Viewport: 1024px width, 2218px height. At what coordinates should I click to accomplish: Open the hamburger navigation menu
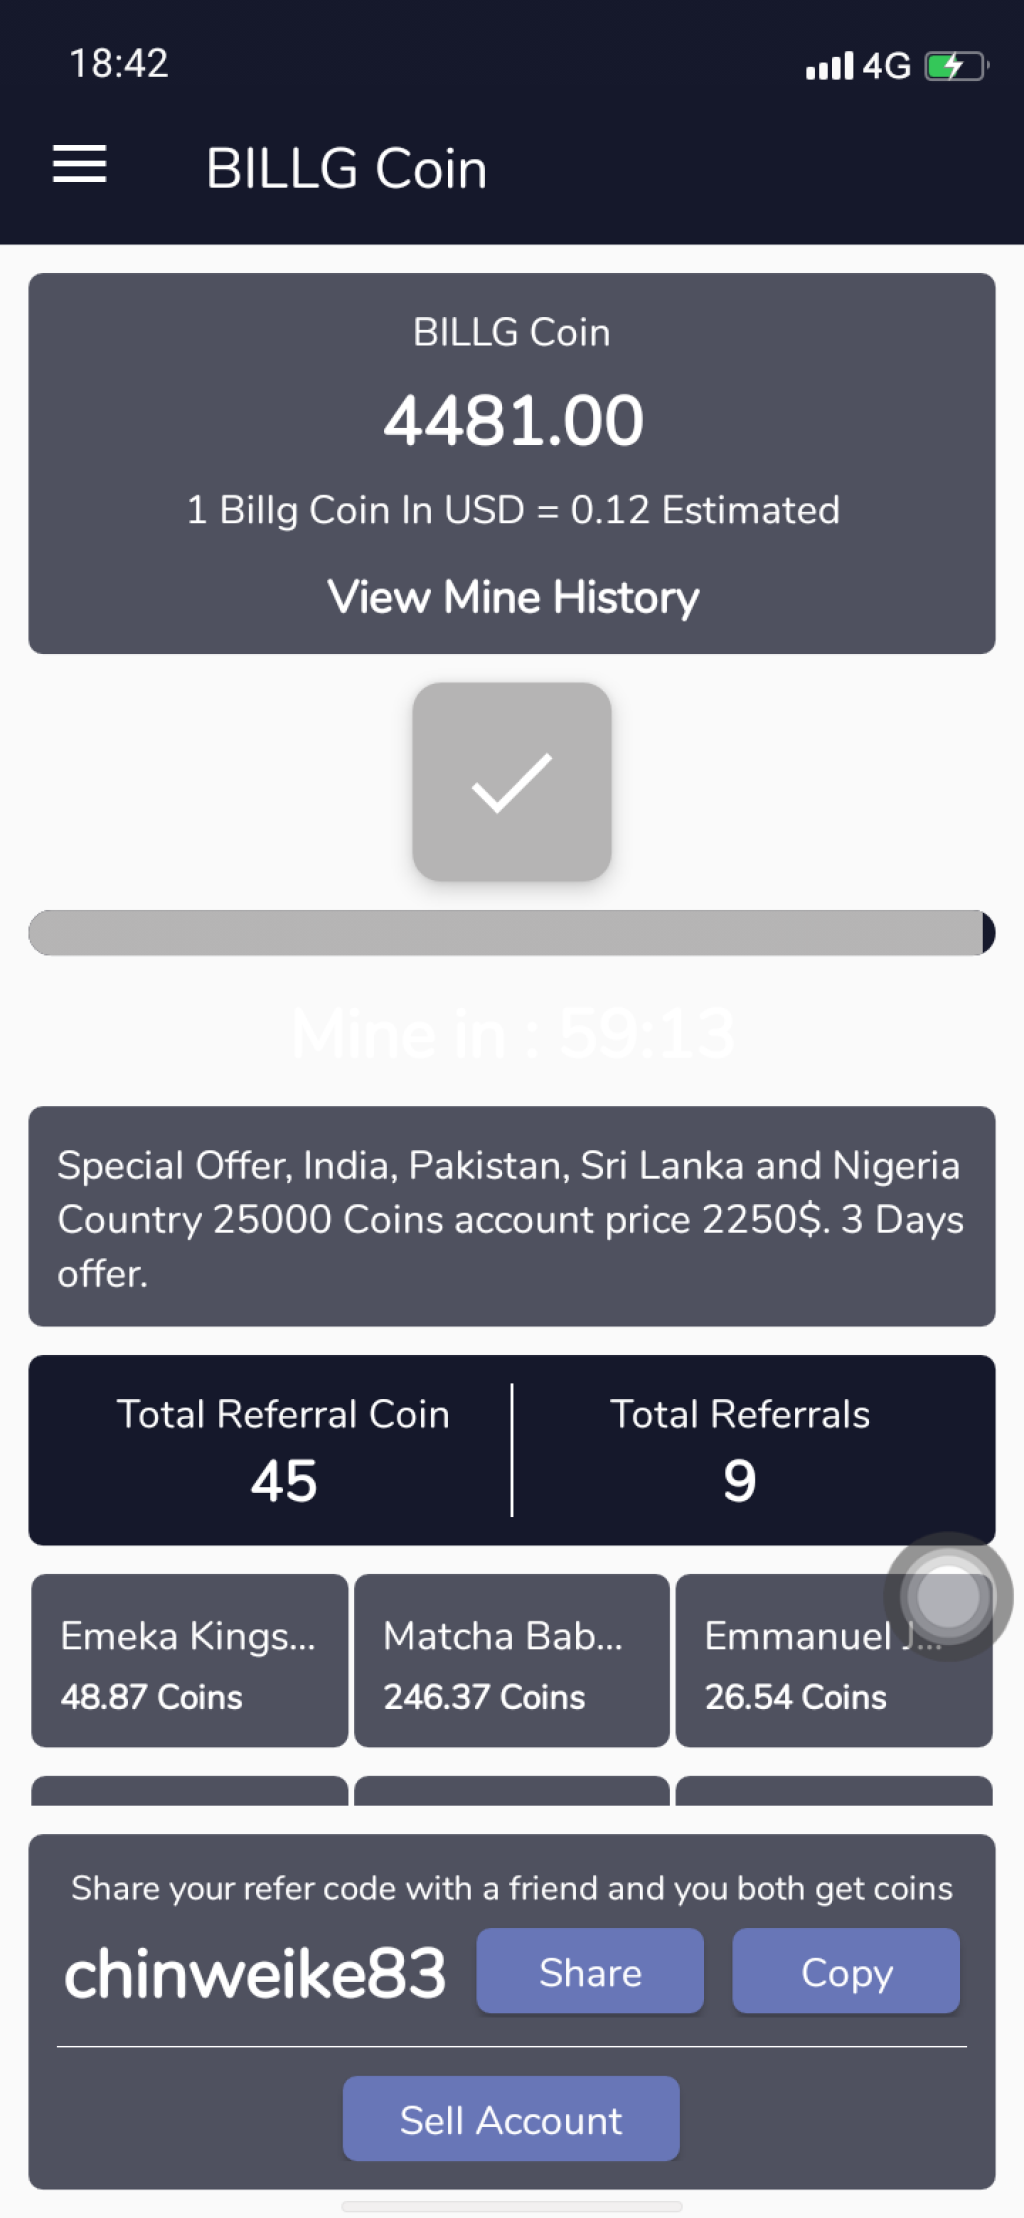(79, 165)
